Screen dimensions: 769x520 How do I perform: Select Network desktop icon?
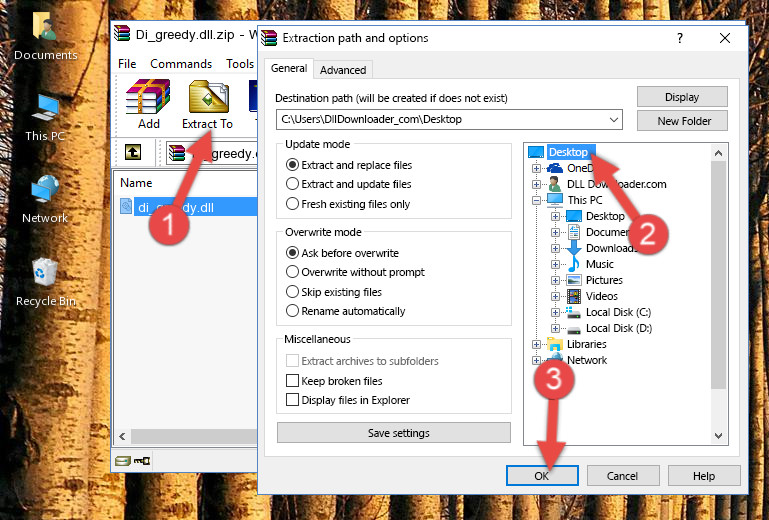[45, 200]
